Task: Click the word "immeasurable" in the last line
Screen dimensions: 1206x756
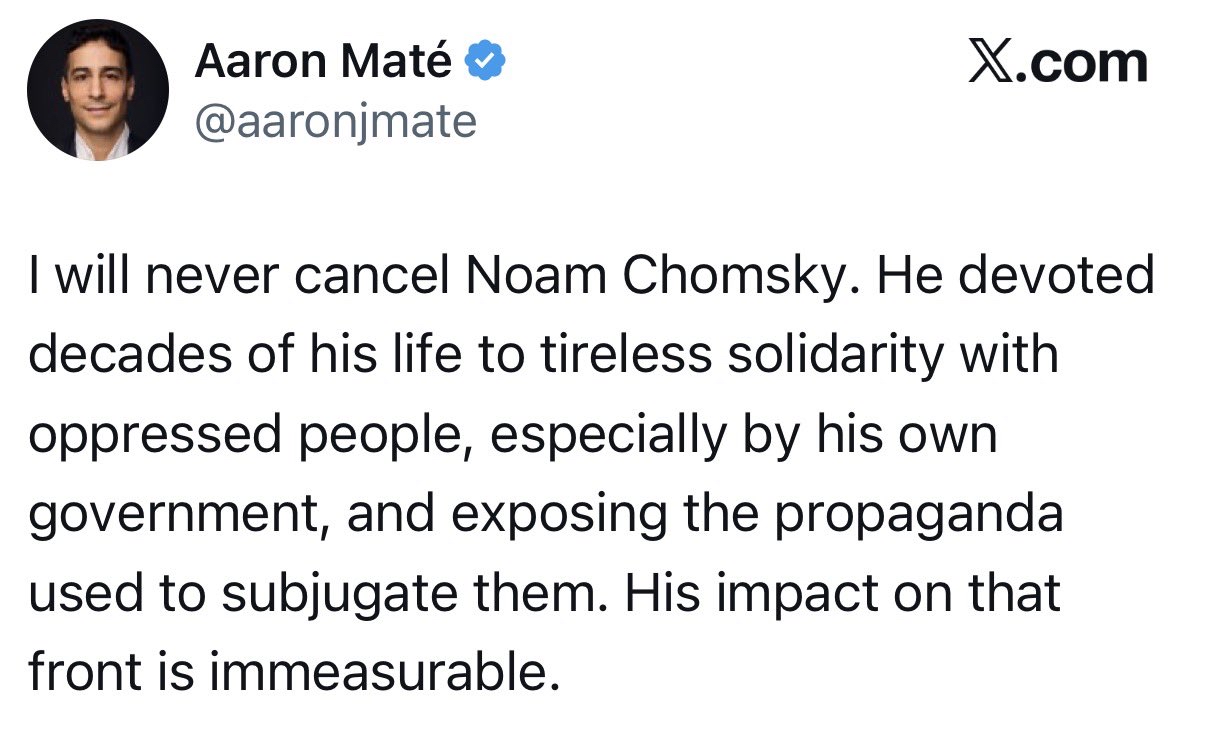Action: click(x=380, y=673)
